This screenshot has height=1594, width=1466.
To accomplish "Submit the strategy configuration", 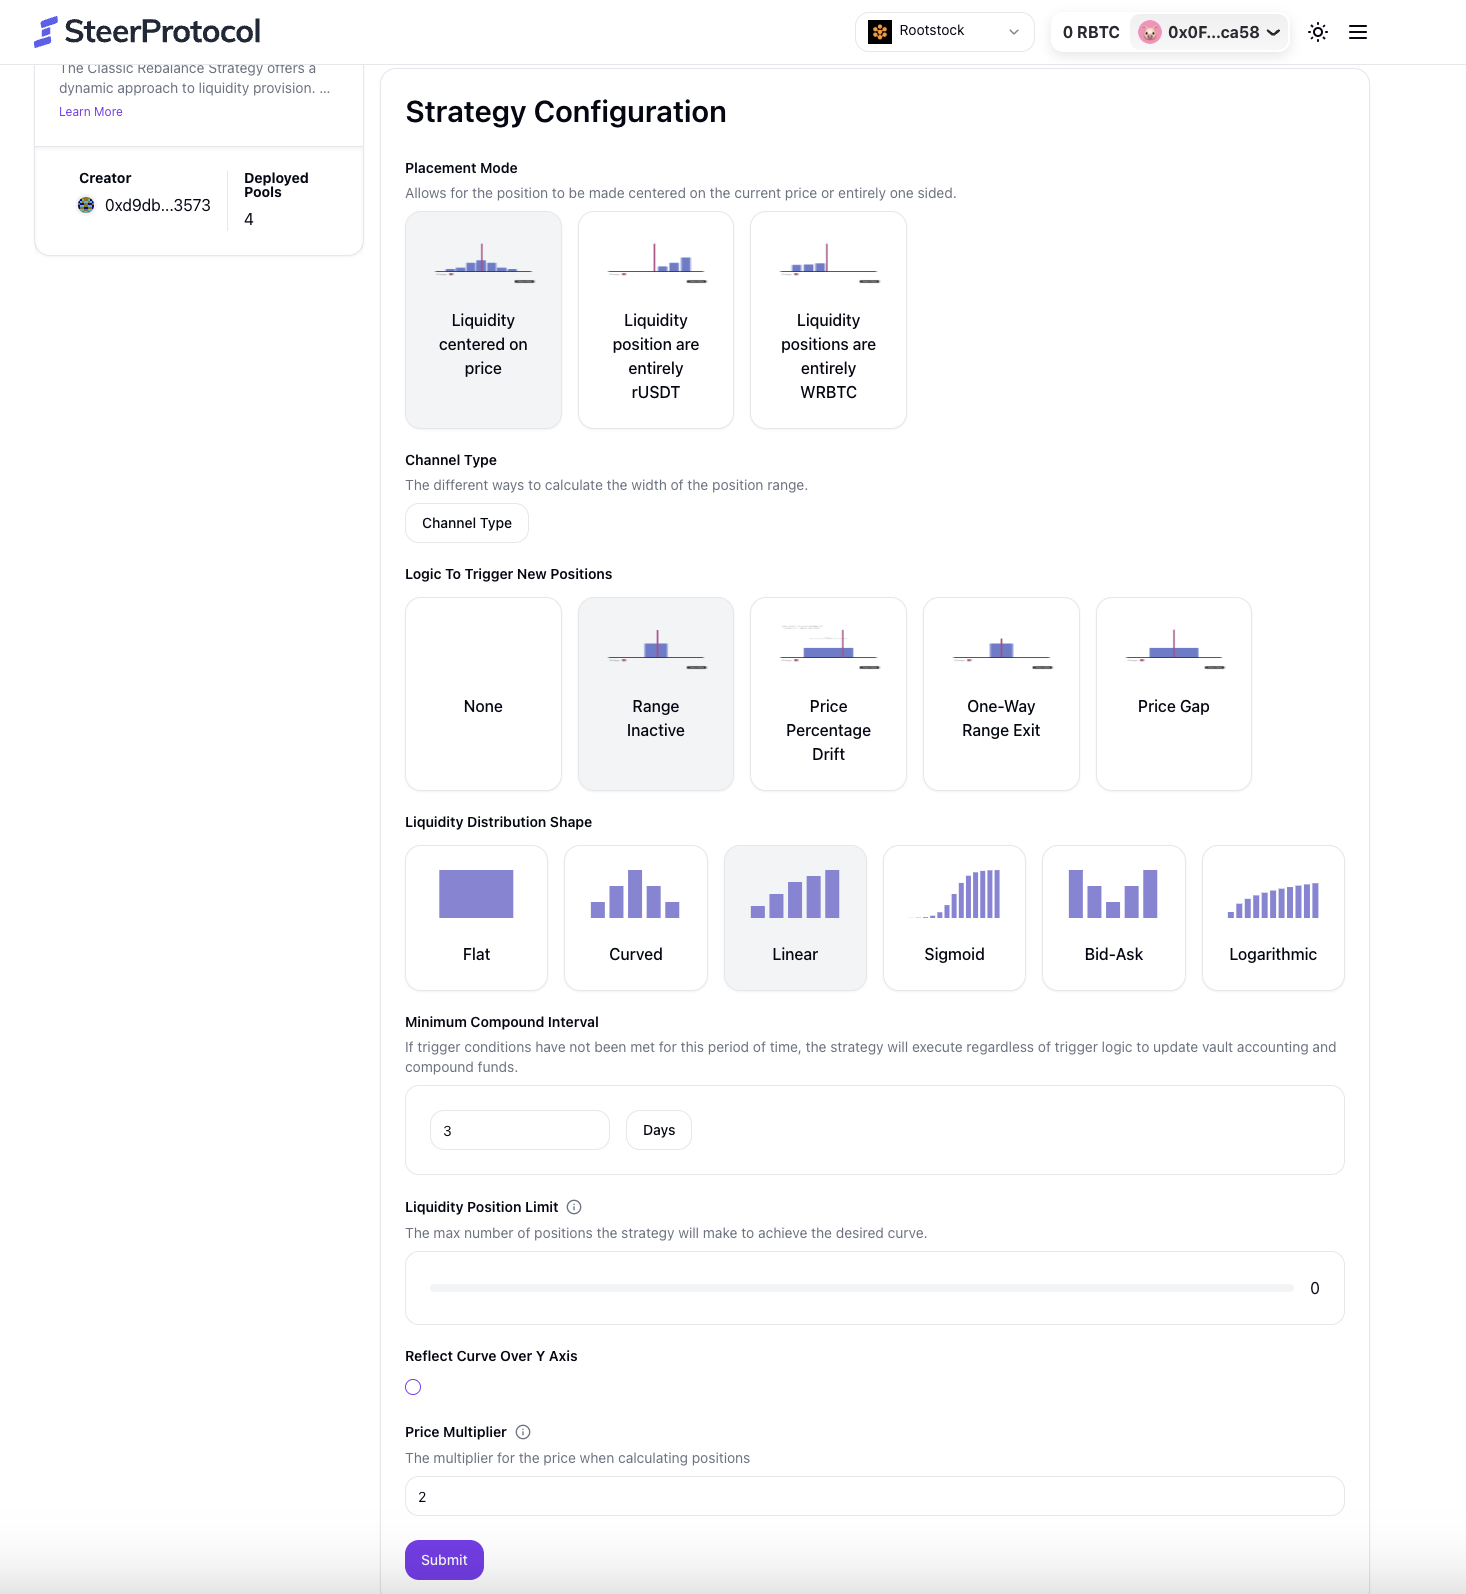I will point(444,1560).
